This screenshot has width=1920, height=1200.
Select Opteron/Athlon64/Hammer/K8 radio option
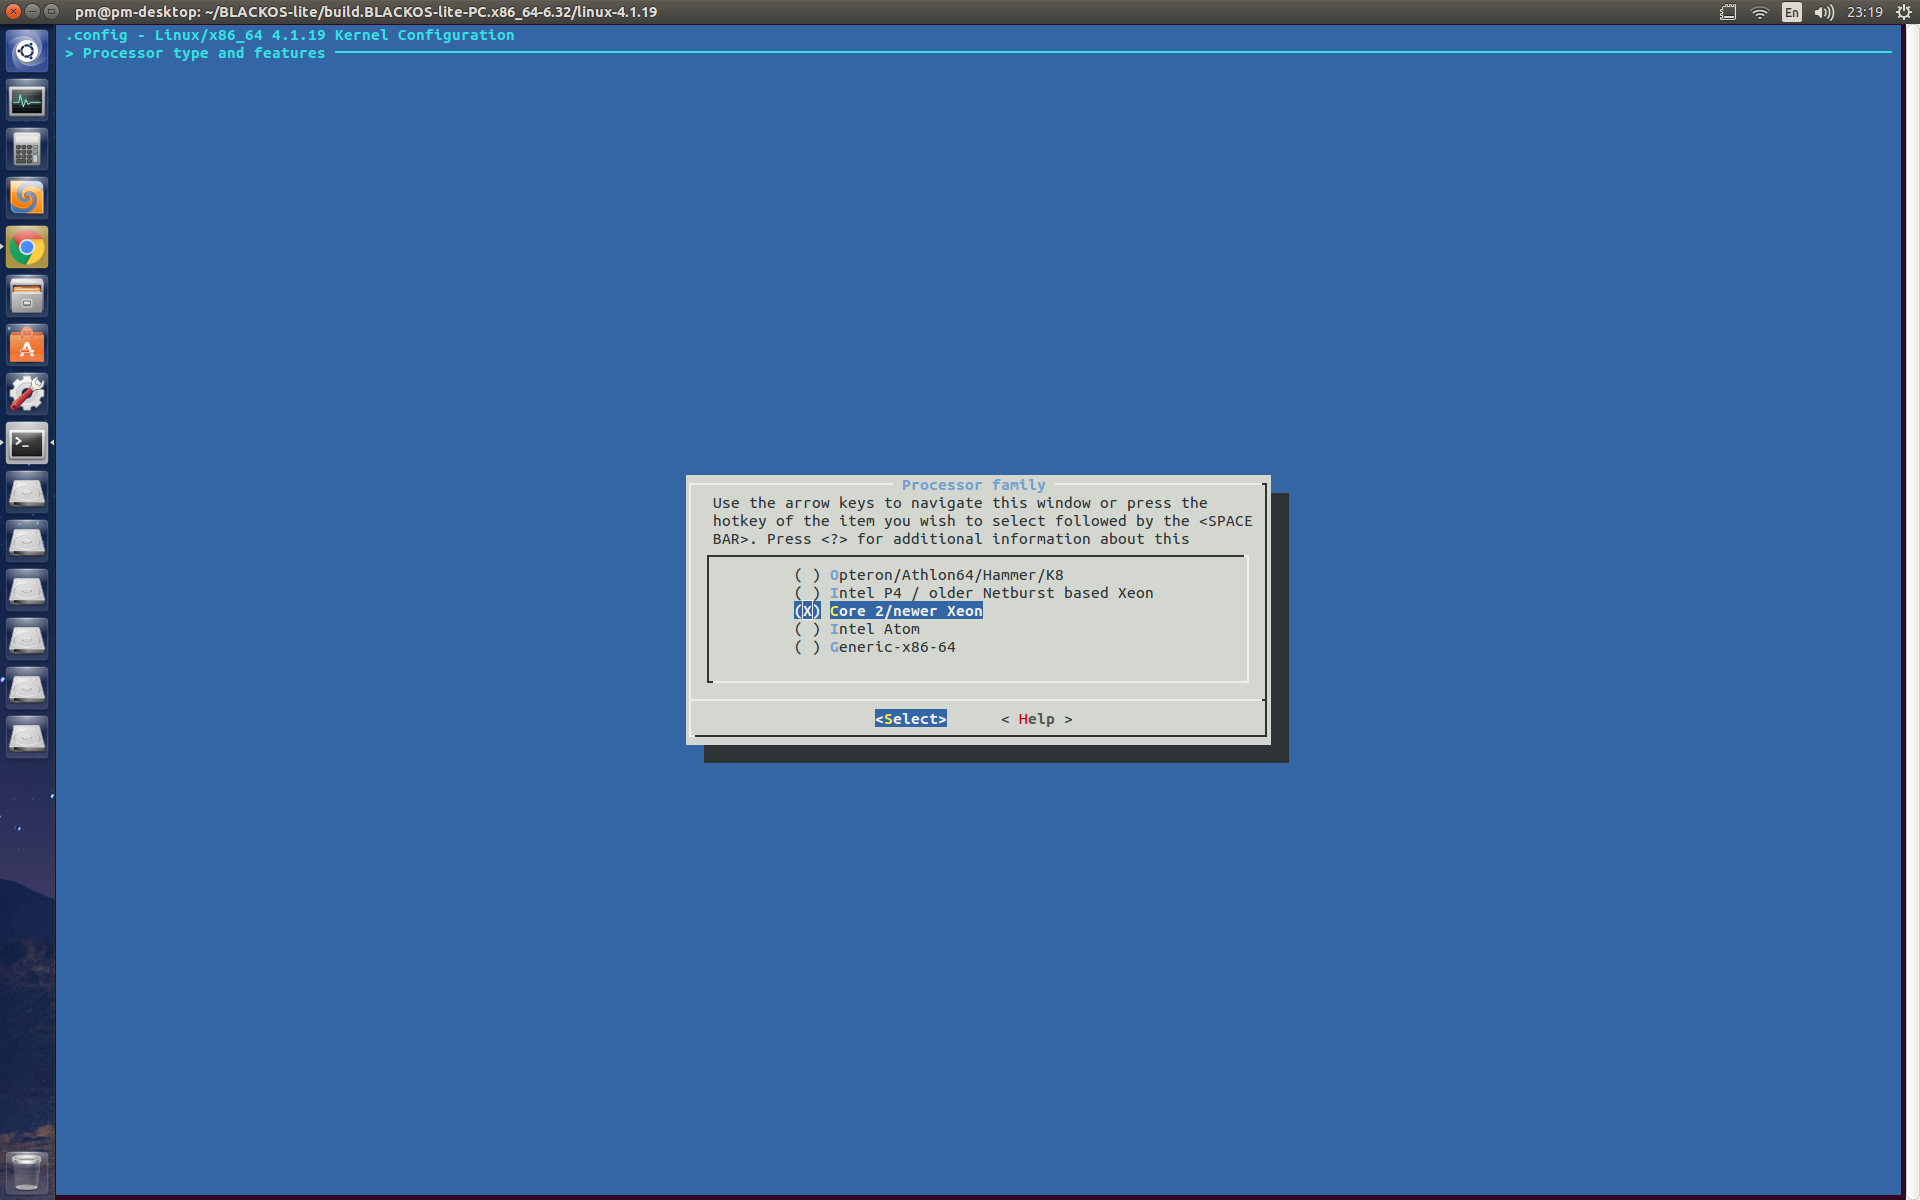tap(929, 575)
